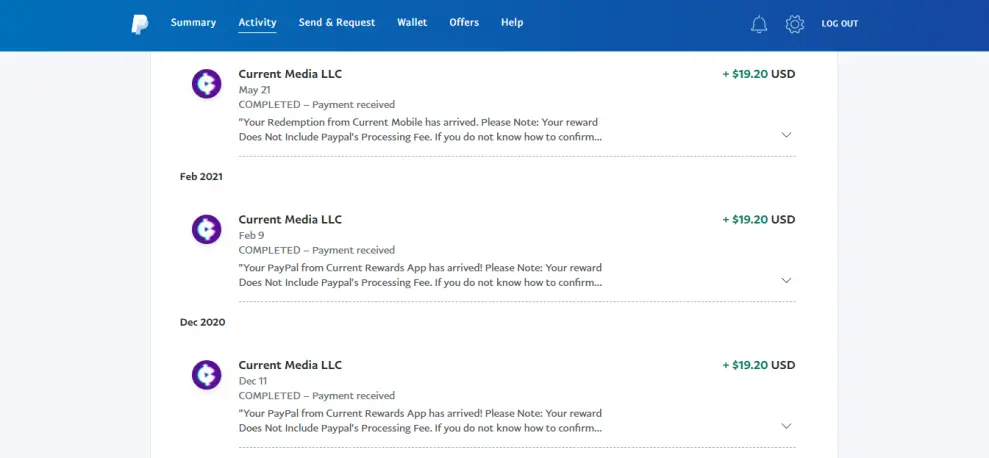989x458 pixels.
Task: Open Current Media LLC entry dated Dec 11
Action: [x=290, y=366]
